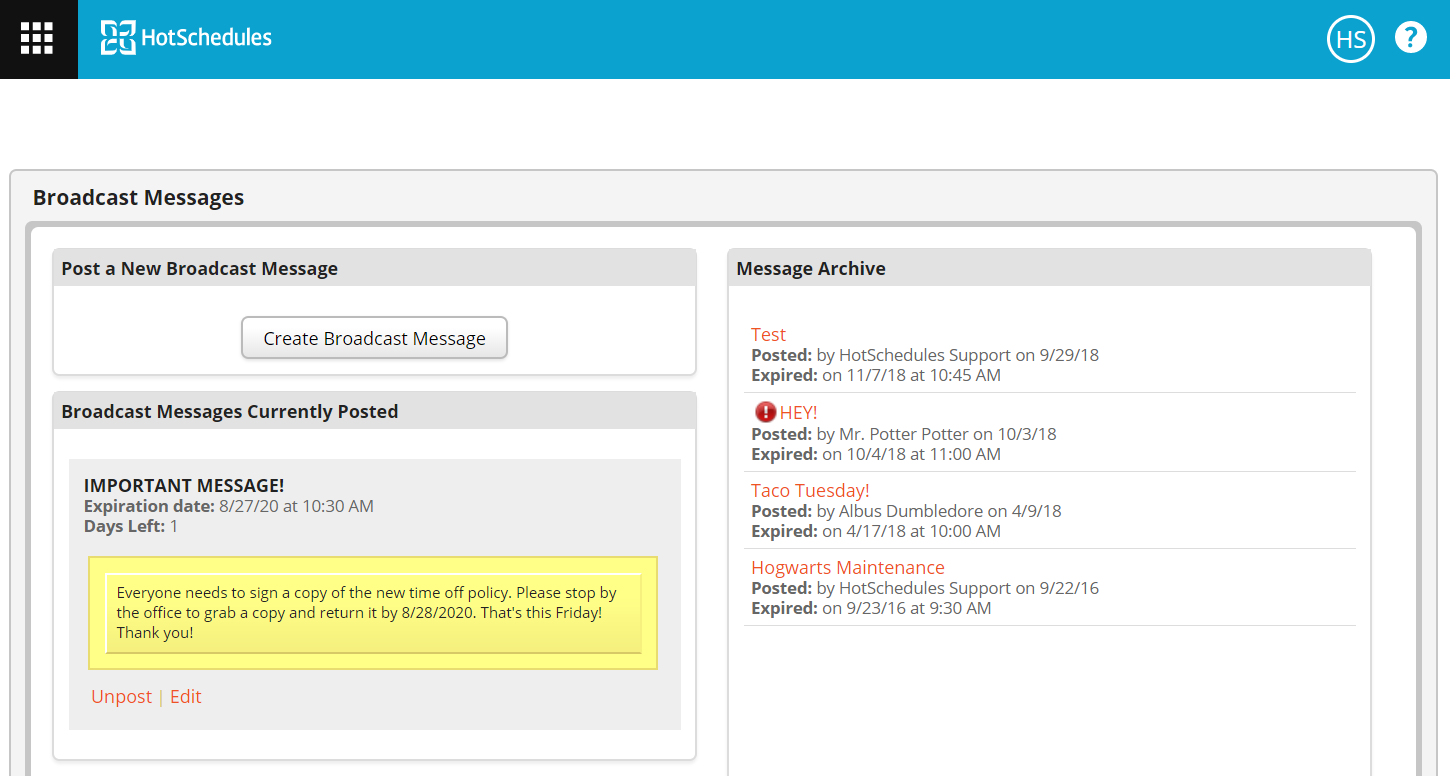Click the Message Archive panel header
The image size is (1450, 776).
[810, 268]
